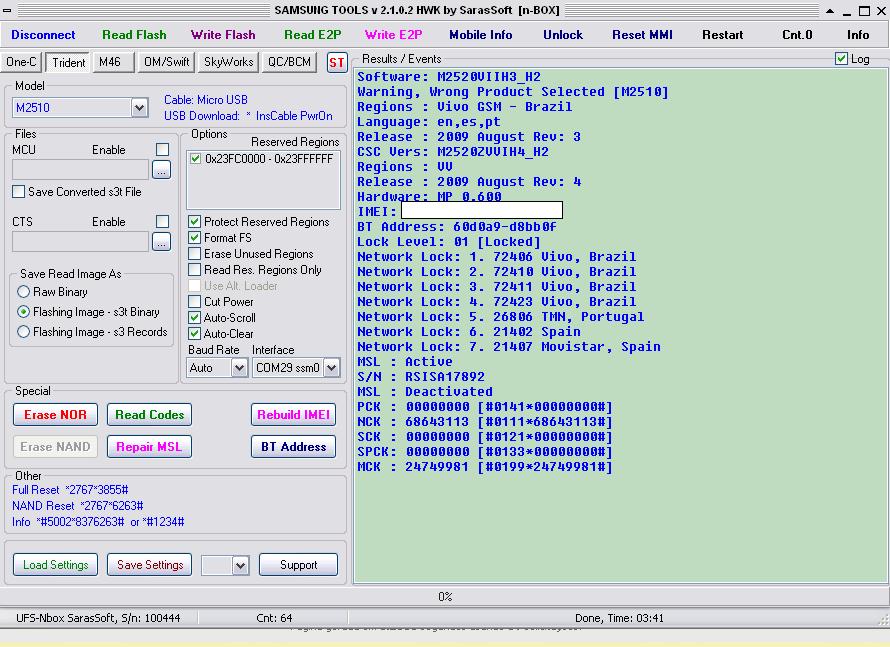890x647 pixels.
Task: Enable Cut Power checkbox
Action: click(x=195, y=301)
